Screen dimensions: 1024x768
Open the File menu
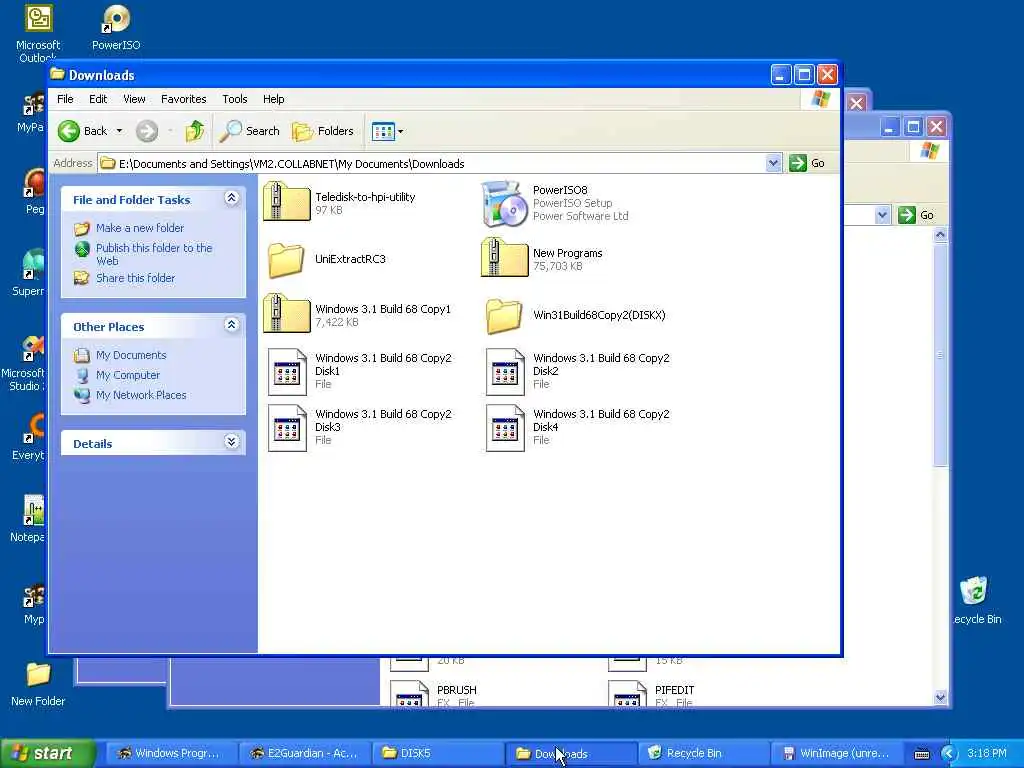click(x=65, y=99)
